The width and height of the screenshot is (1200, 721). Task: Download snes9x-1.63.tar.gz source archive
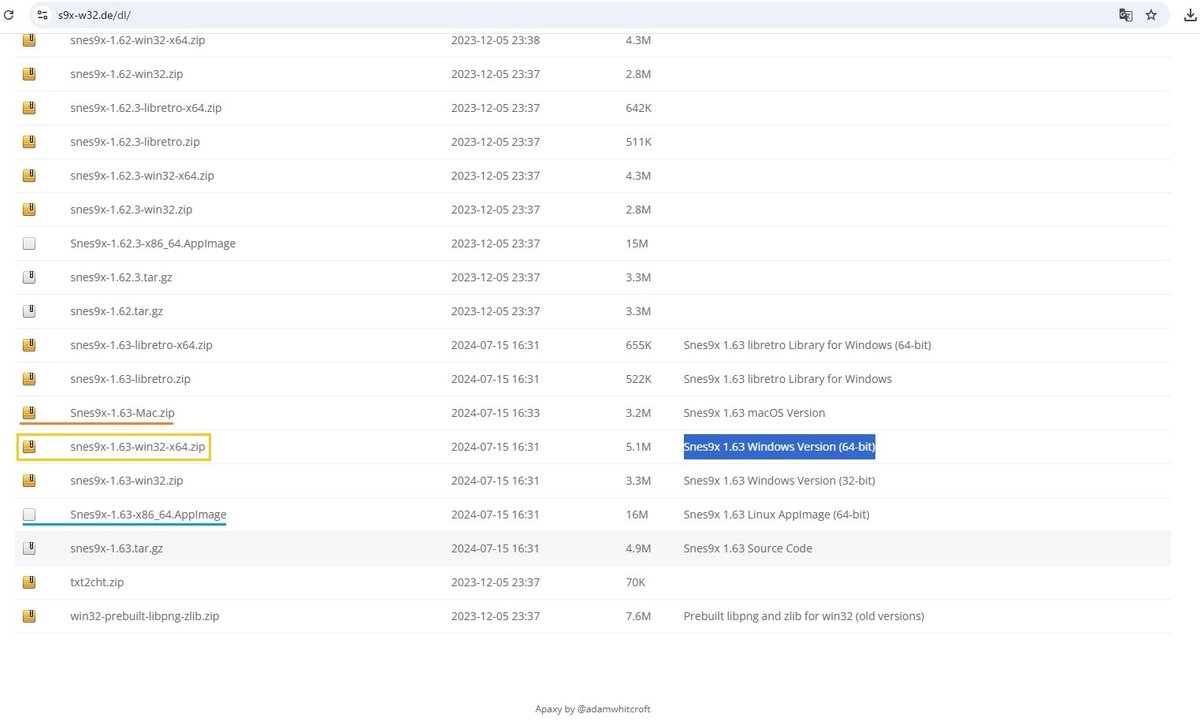[x=117, y=548]
